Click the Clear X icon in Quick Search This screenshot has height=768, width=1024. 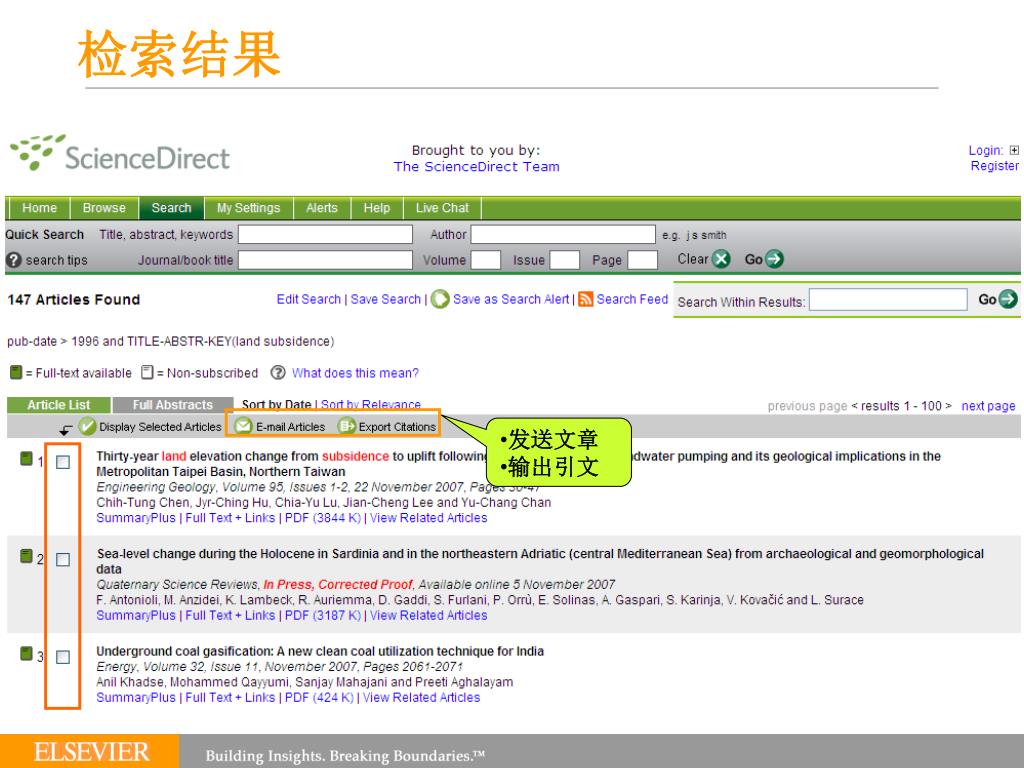pos(721,259)
